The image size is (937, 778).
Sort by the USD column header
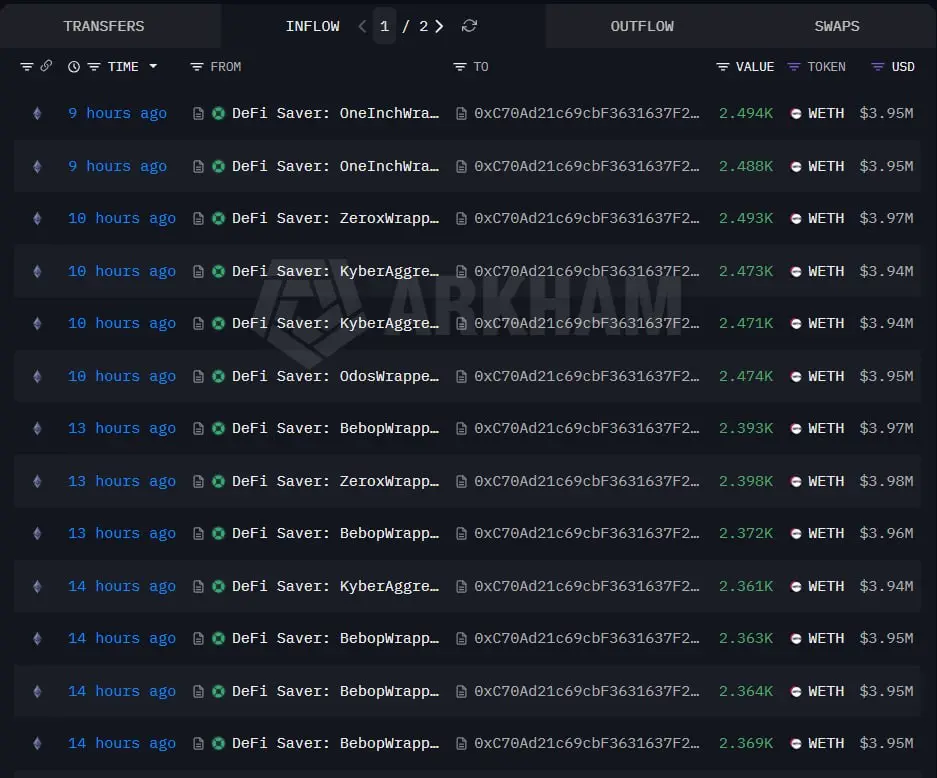[903, 67]
